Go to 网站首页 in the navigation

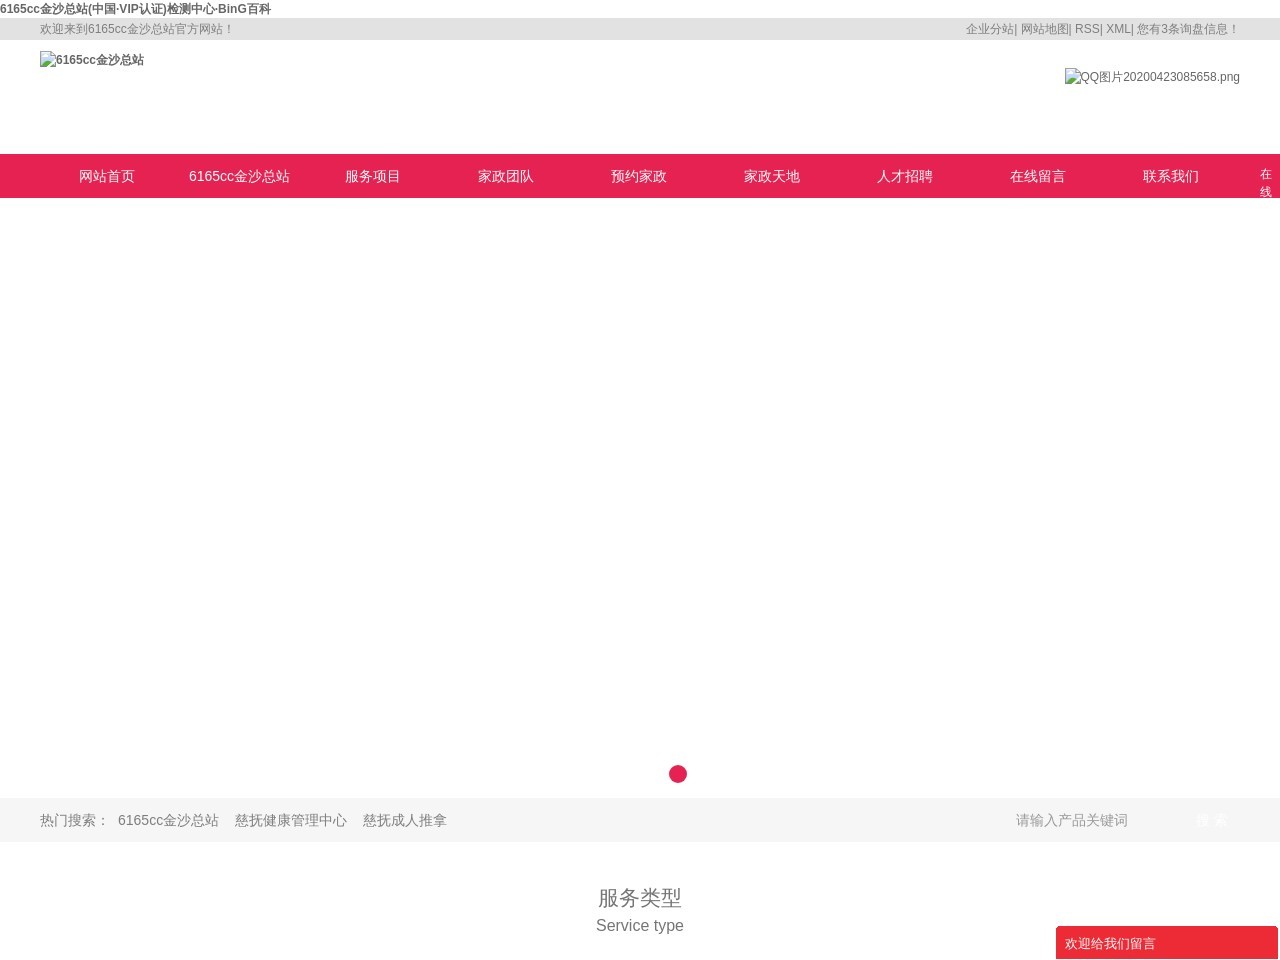[106, 176]
